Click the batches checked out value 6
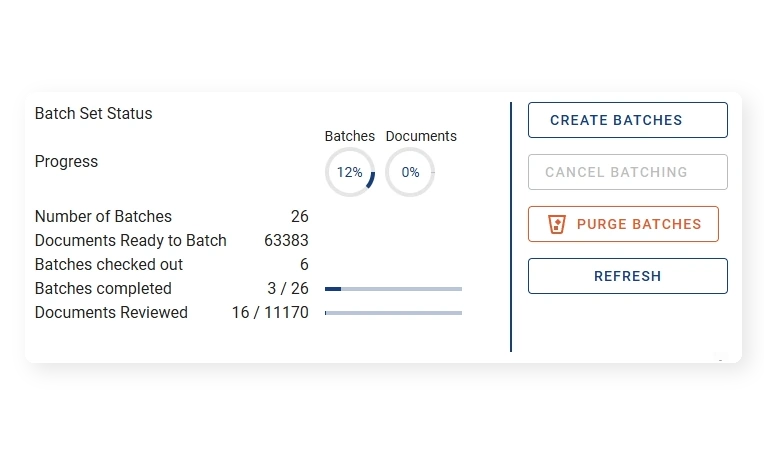This screenshot has height=474, width=777. 304,265
